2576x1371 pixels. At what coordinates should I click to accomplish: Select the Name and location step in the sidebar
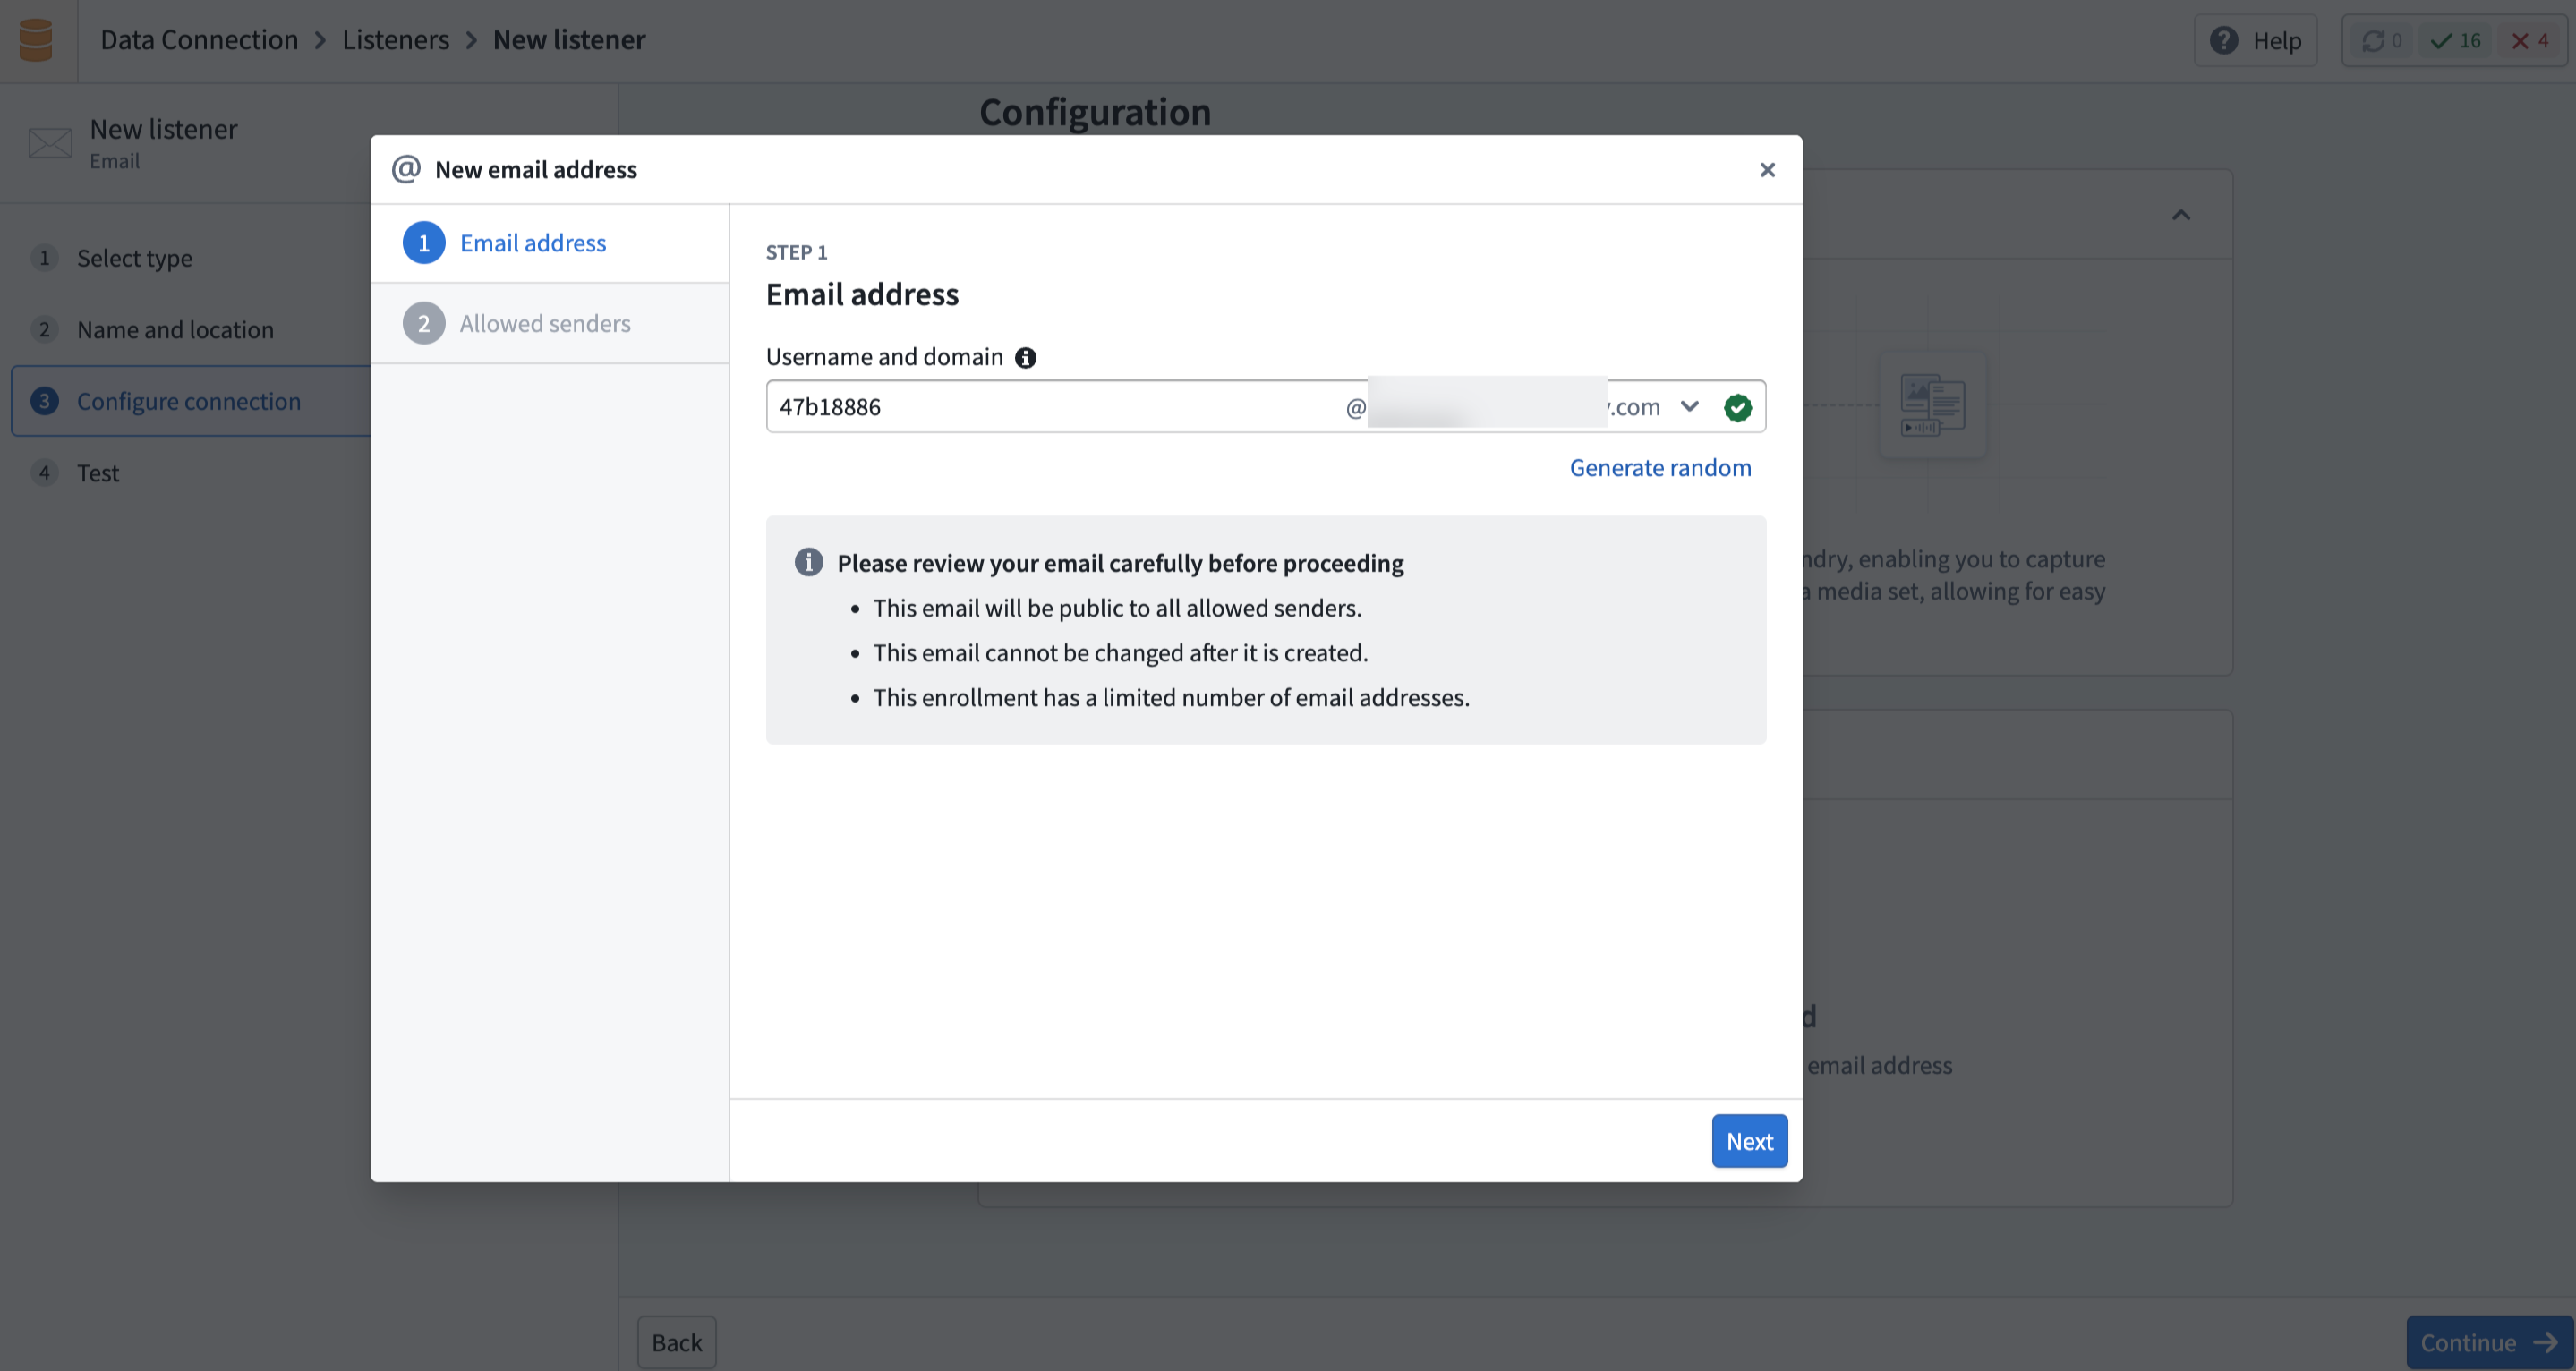tap(175, 329)
